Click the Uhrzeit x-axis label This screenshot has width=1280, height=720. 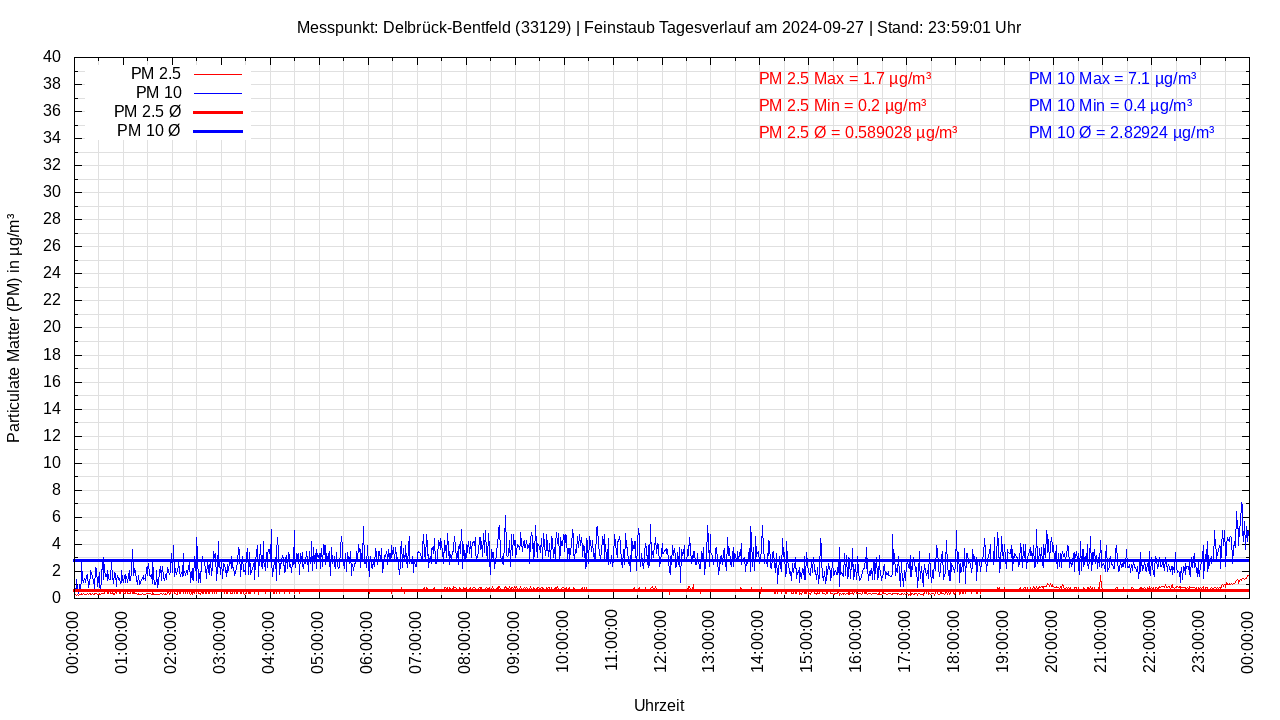659,705
